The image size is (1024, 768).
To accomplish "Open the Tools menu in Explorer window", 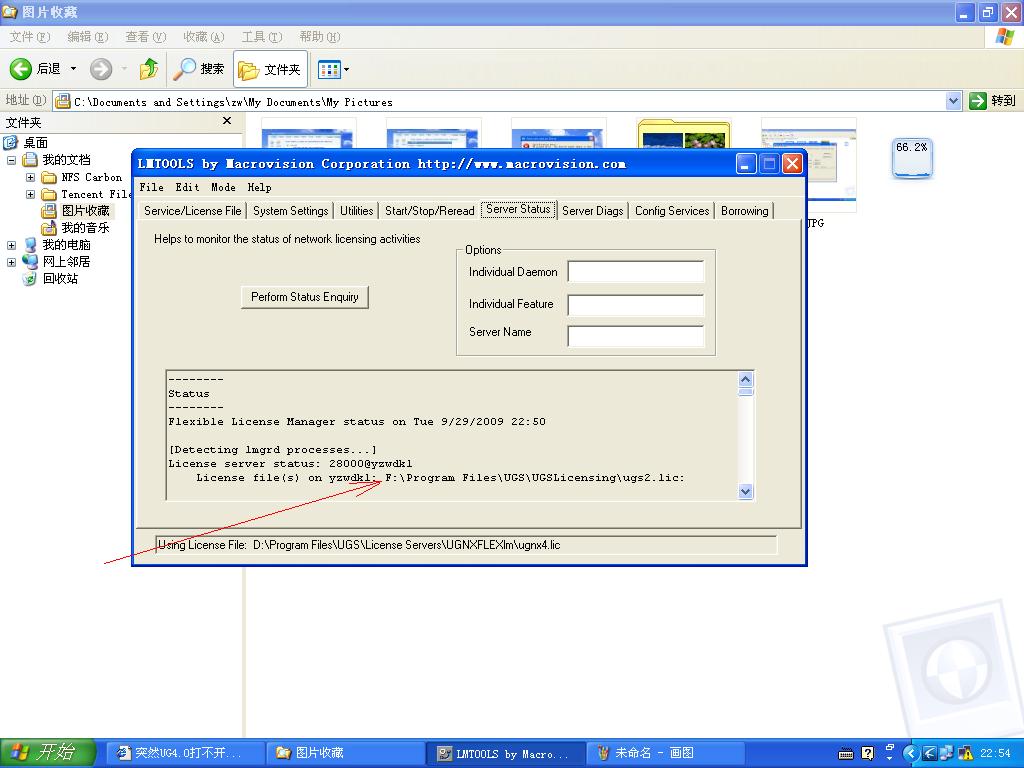I will click(262, 37).
